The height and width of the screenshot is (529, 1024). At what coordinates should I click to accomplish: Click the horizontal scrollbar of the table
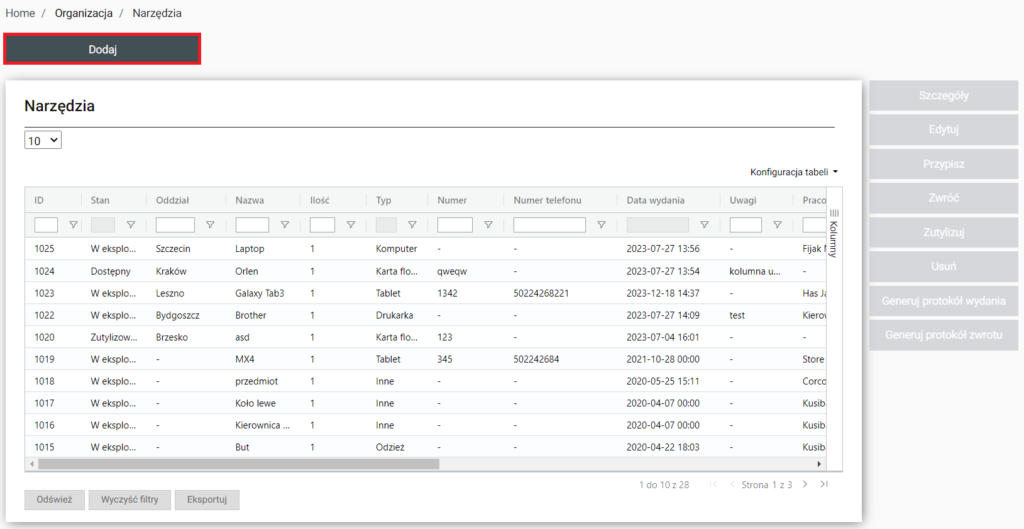click(x=238, y=464)
